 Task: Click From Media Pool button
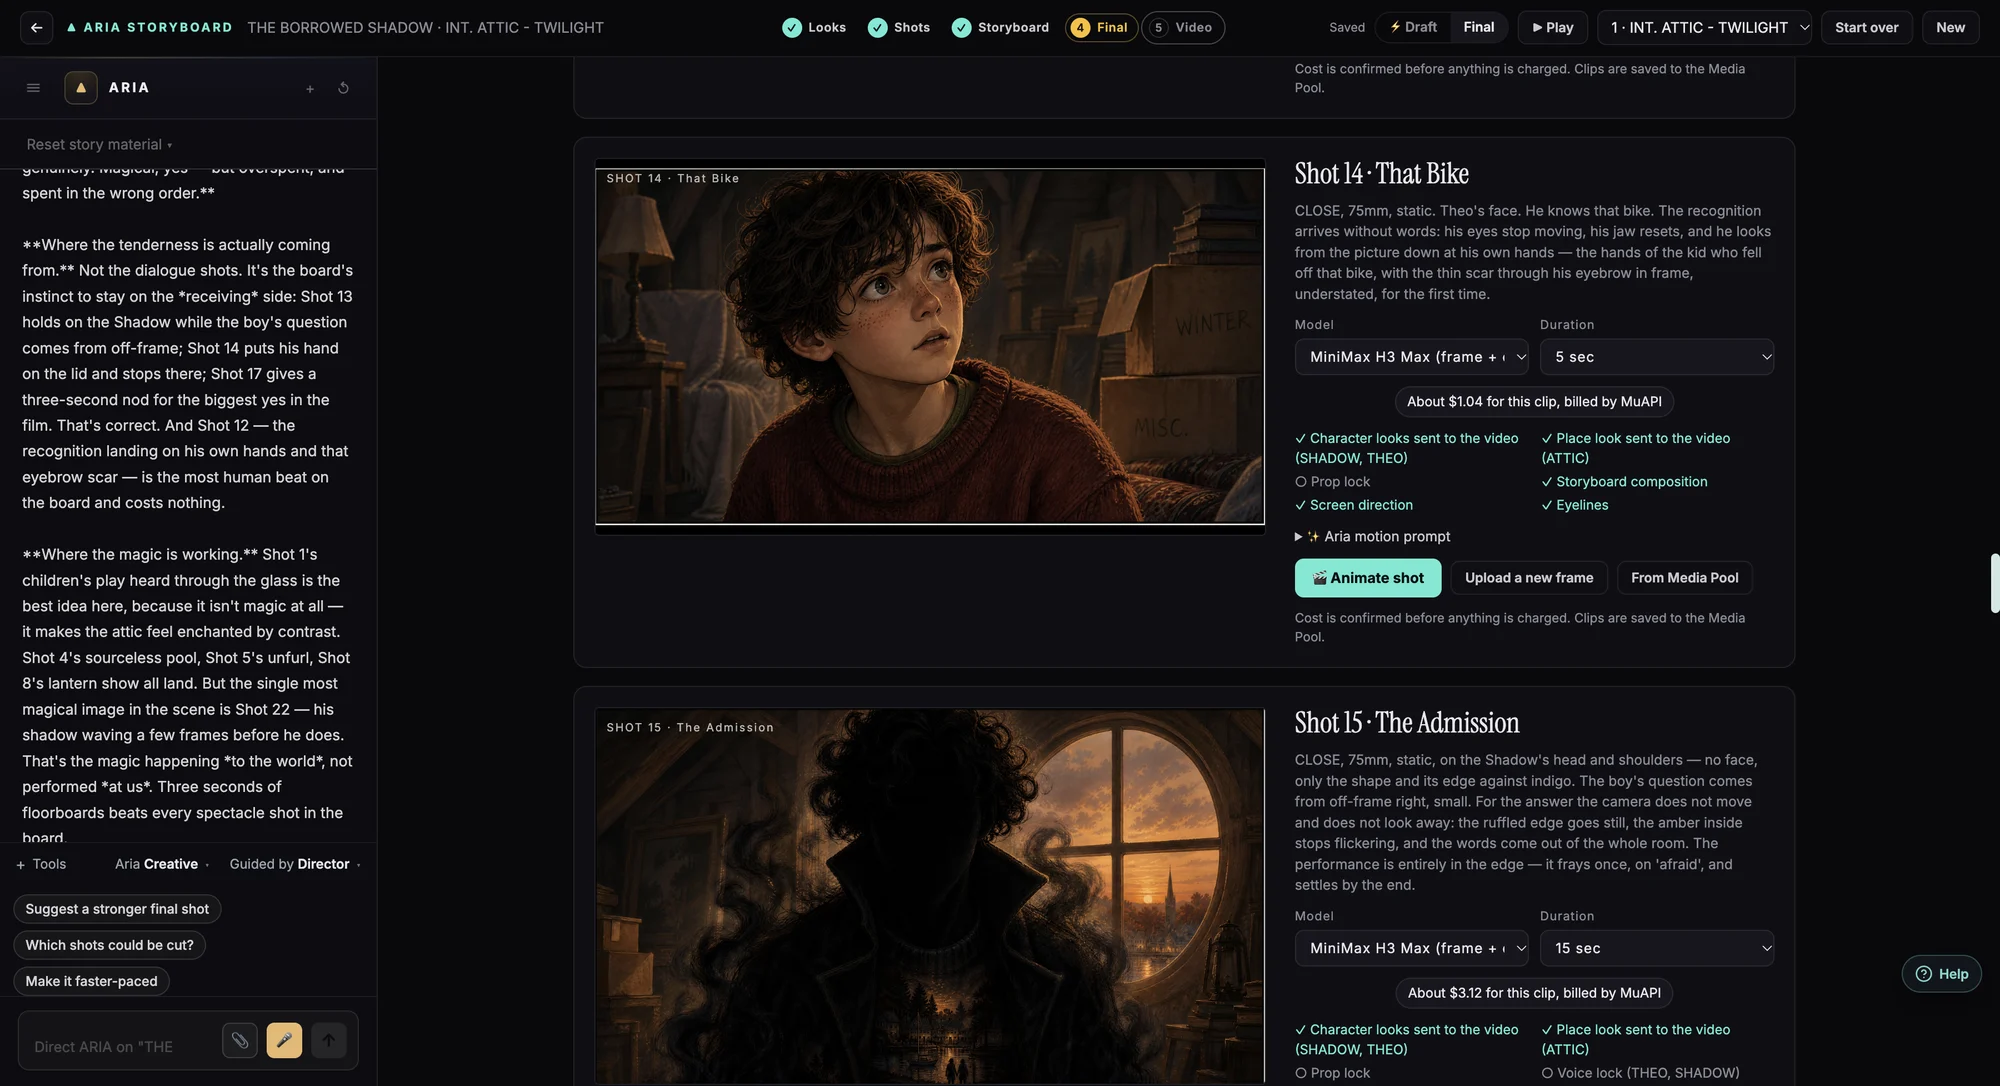tap(1684, 578)
